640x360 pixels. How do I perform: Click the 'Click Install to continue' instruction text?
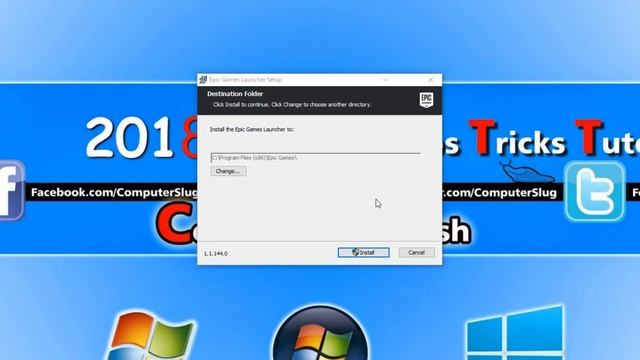[292, 104]
